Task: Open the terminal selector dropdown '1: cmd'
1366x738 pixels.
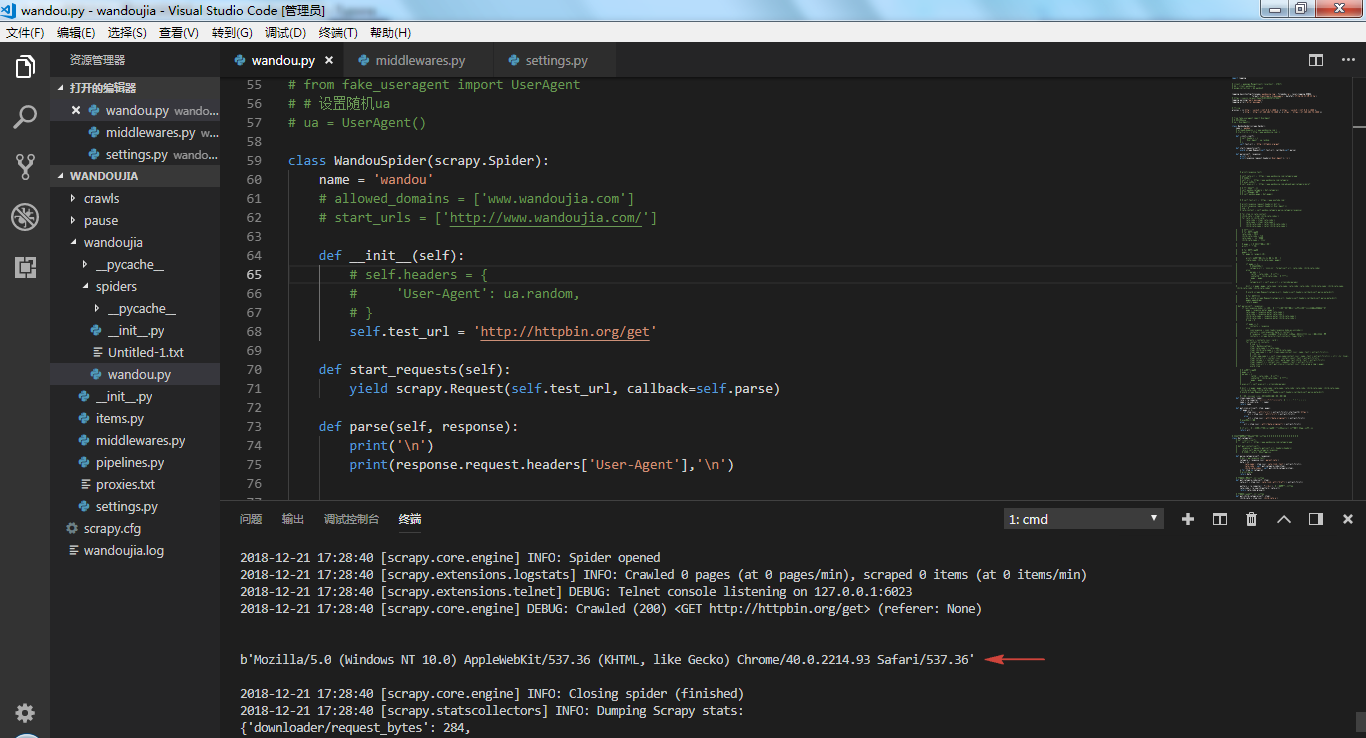Action: [x=1084, y=519]
